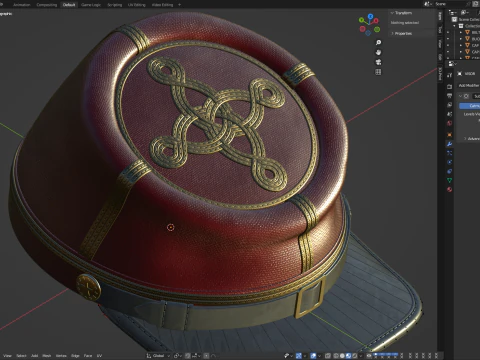480x360 pixels.
Task: Toggle X-ray display
Action: pos(328,356)
